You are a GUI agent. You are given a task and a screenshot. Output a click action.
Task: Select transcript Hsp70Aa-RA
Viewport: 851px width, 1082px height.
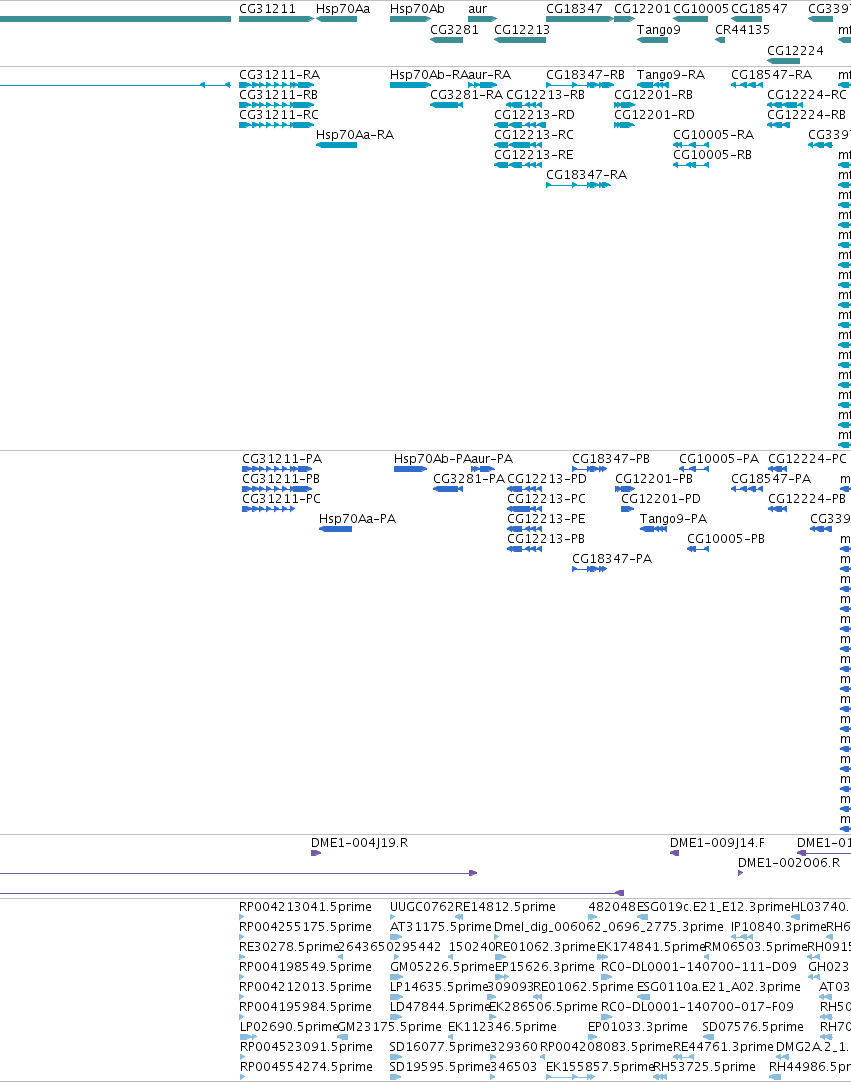(355, 135)
